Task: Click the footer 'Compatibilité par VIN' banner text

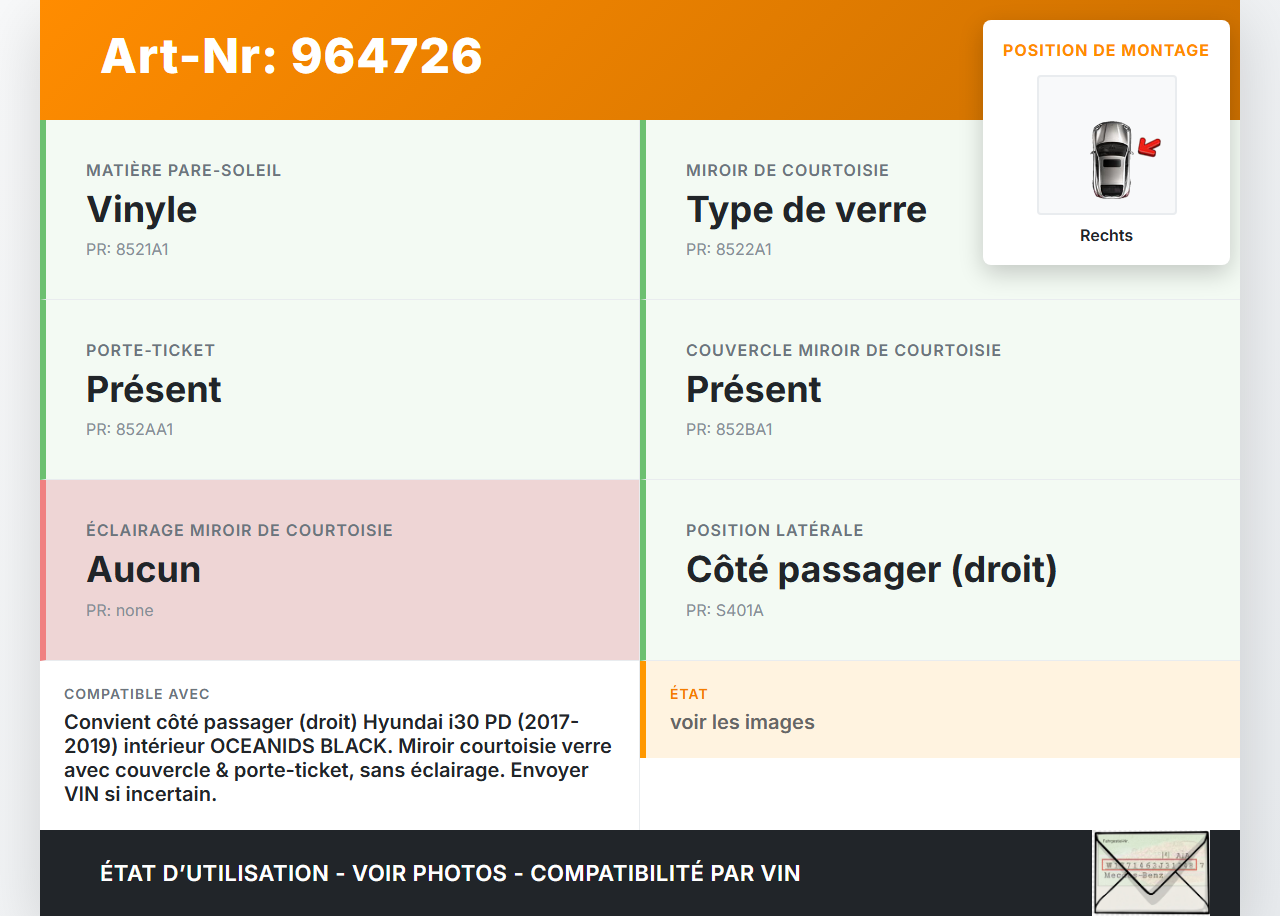Action: click(665, 873)
